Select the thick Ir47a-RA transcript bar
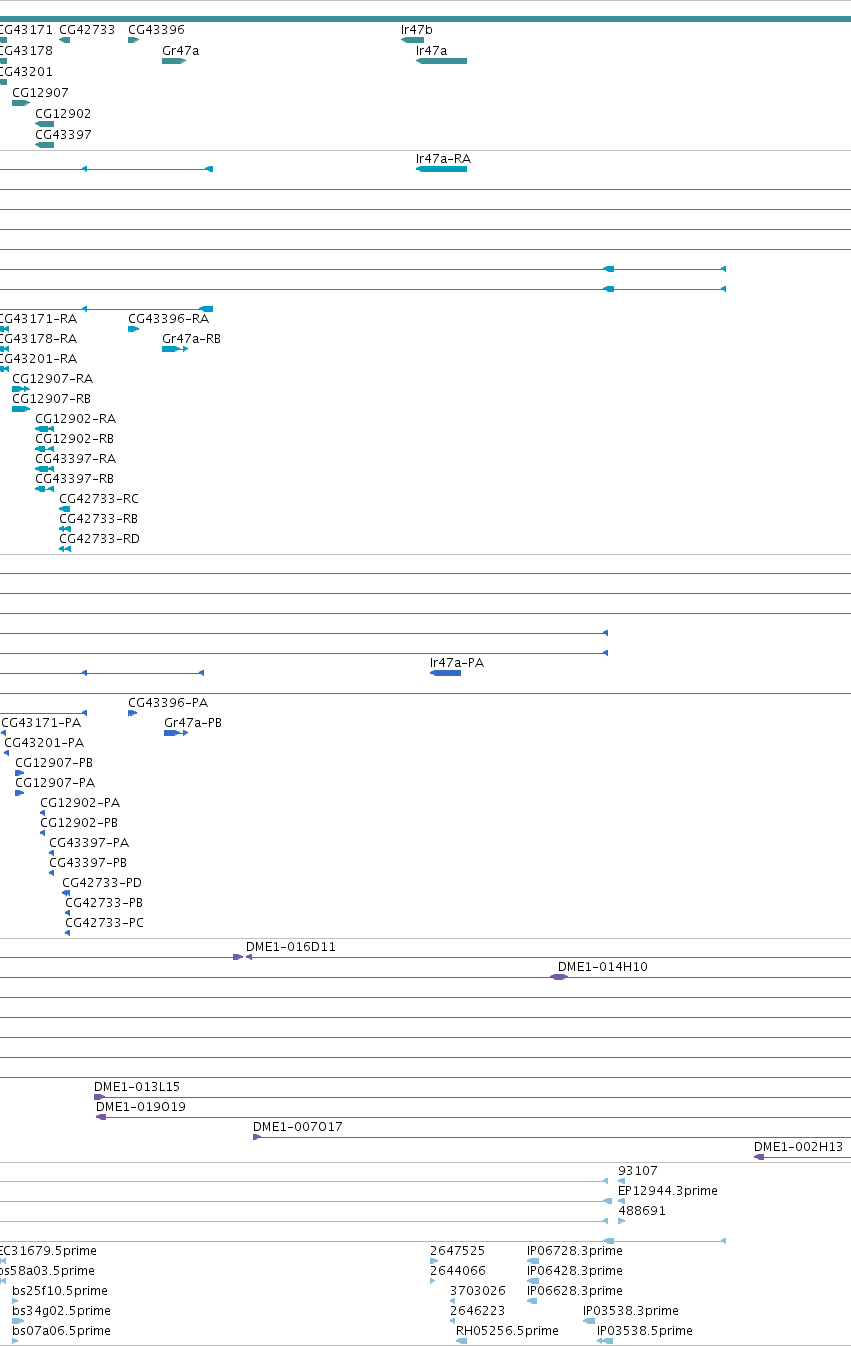This screenshot has height=1346, width=851. click(441, 169)
